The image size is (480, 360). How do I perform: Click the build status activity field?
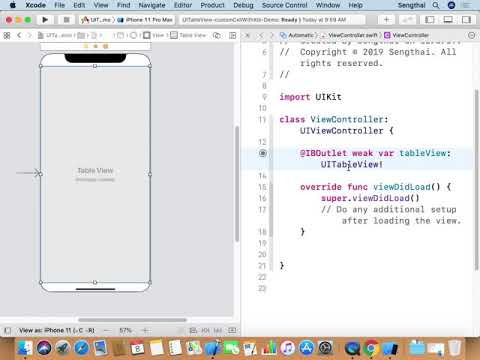(x=272, y=20)
